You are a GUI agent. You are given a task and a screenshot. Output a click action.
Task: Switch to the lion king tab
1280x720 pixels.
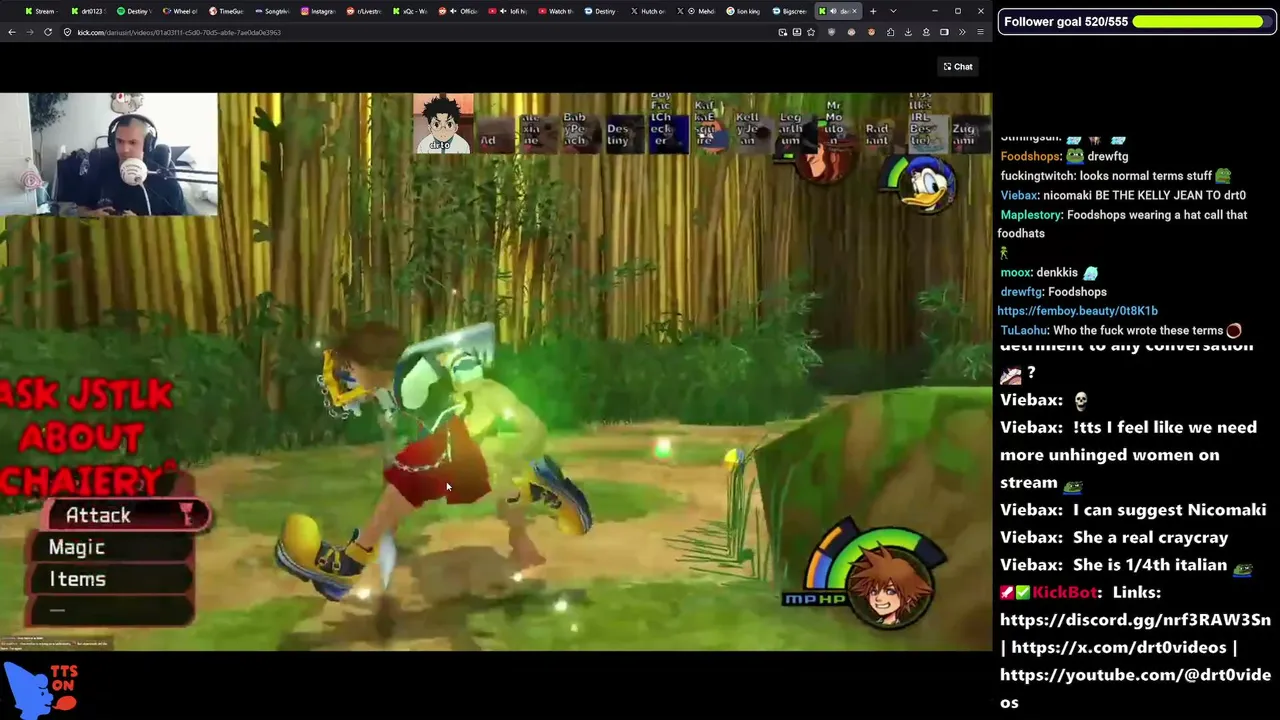743,11
